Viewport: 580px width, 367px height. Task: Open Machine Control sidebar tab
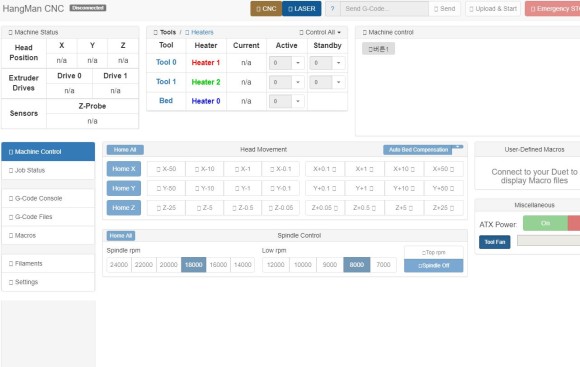point(48,152)
